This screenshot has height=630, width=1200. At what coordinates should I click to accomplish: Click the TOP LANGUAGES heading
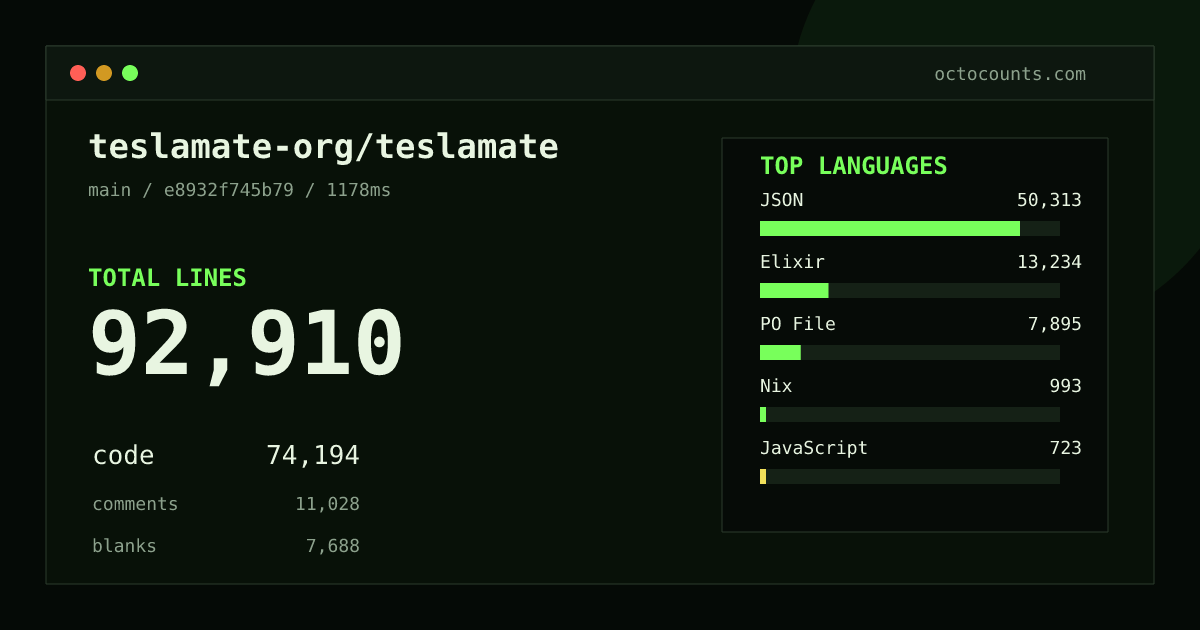(853, 166)
